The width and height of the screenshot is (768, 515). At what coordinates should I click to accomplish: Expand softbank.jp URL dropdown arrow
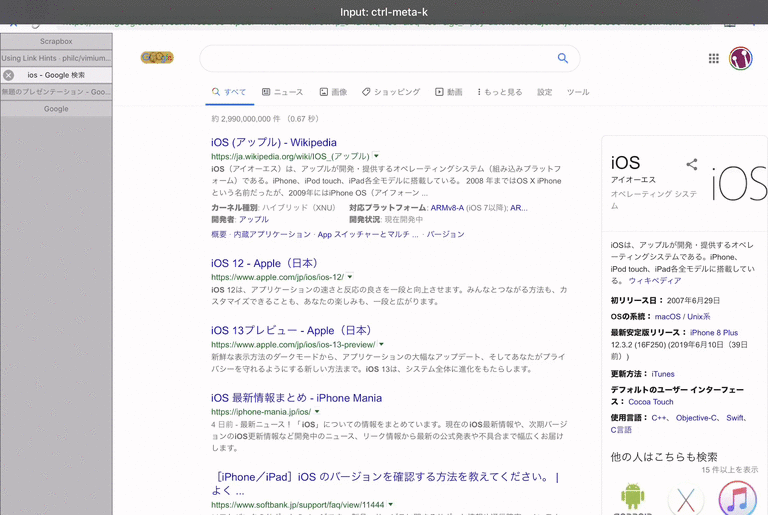(390, 504)
